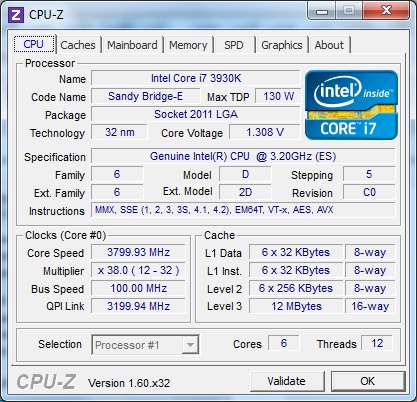The width and height of the screenshot is (417, 402).
Task: Click the processor Name field
Action: click(x=196, y=78)
